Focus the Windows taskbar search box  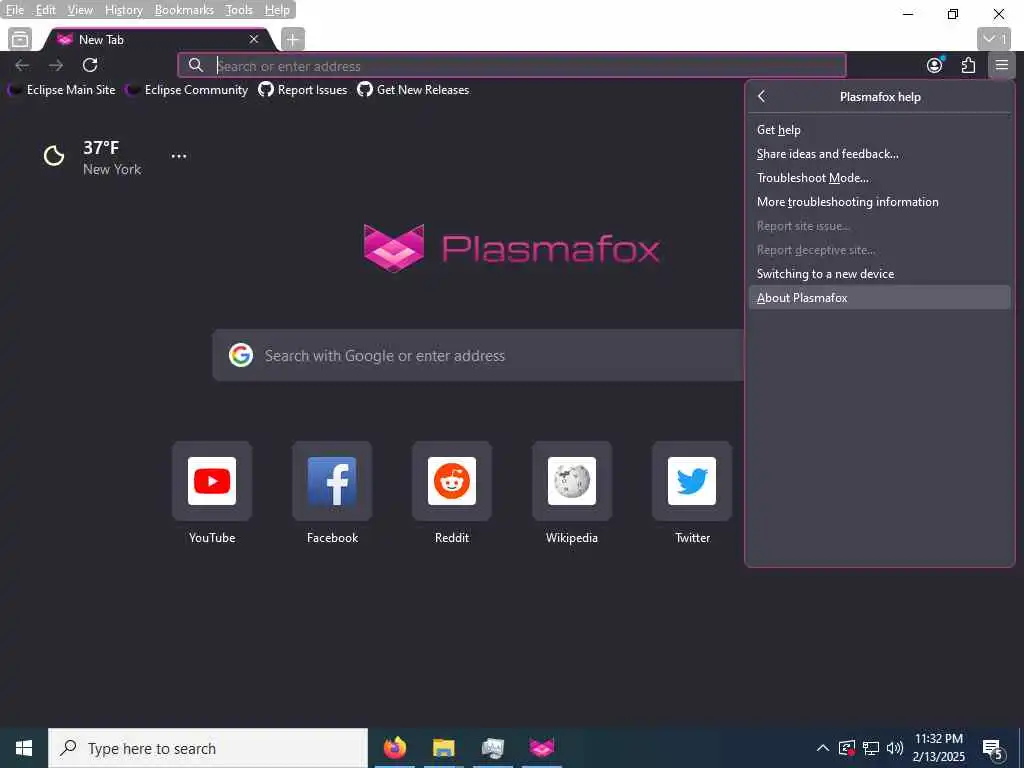[208, 748]
